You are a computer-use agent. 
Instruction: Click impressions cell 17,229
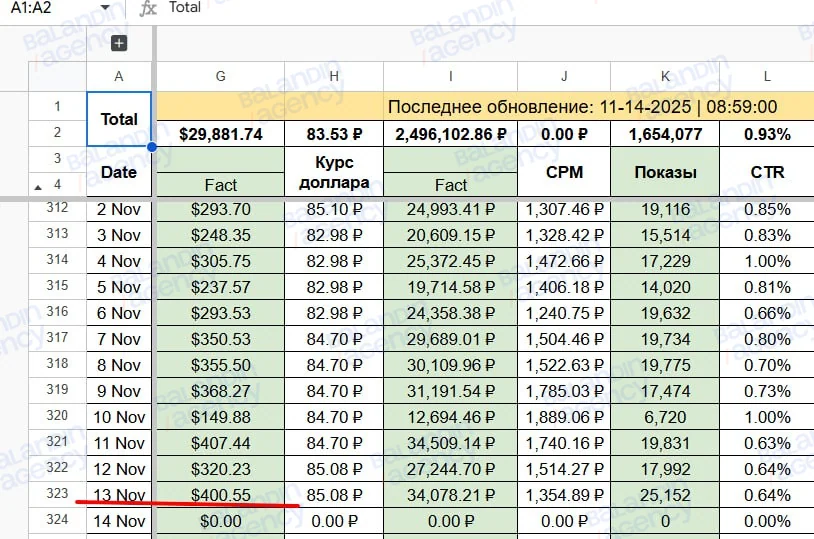pyautogui.click(x=666, y=261)
